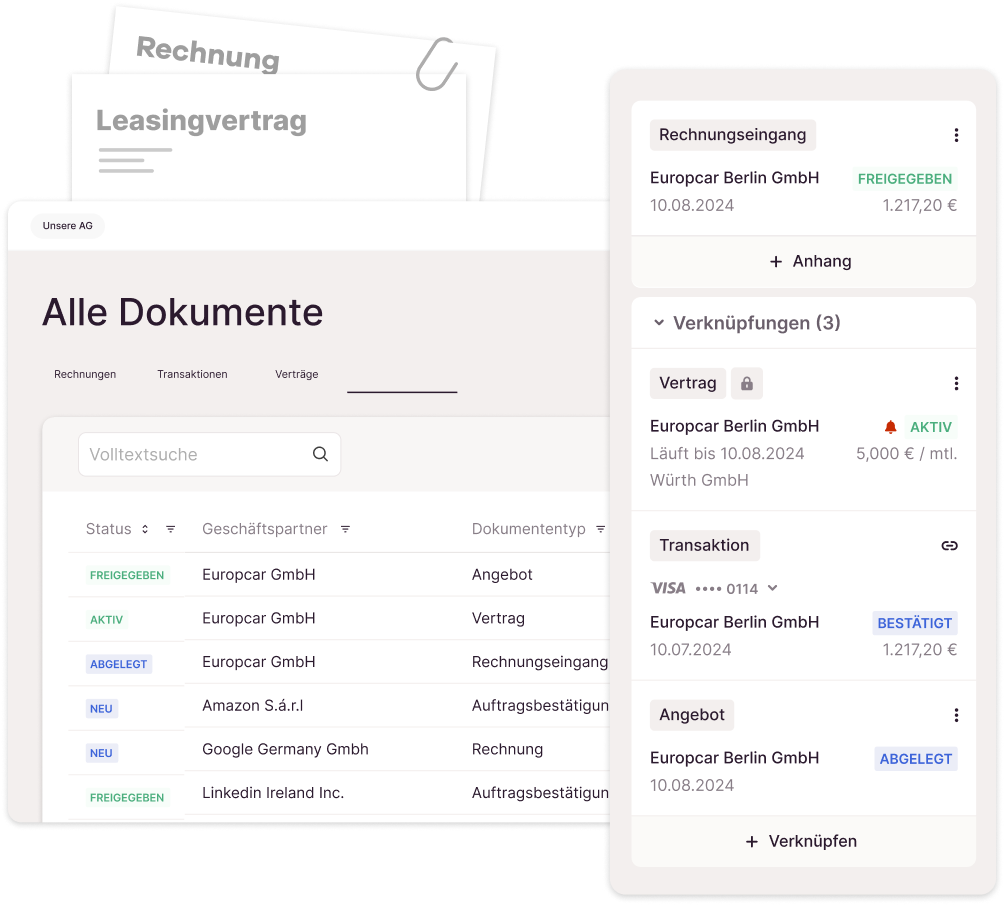The width and height of the screenshot is (1004, 905).
Task: Click the filter icon next to Dokumententyp
Action: coord(600,529)
